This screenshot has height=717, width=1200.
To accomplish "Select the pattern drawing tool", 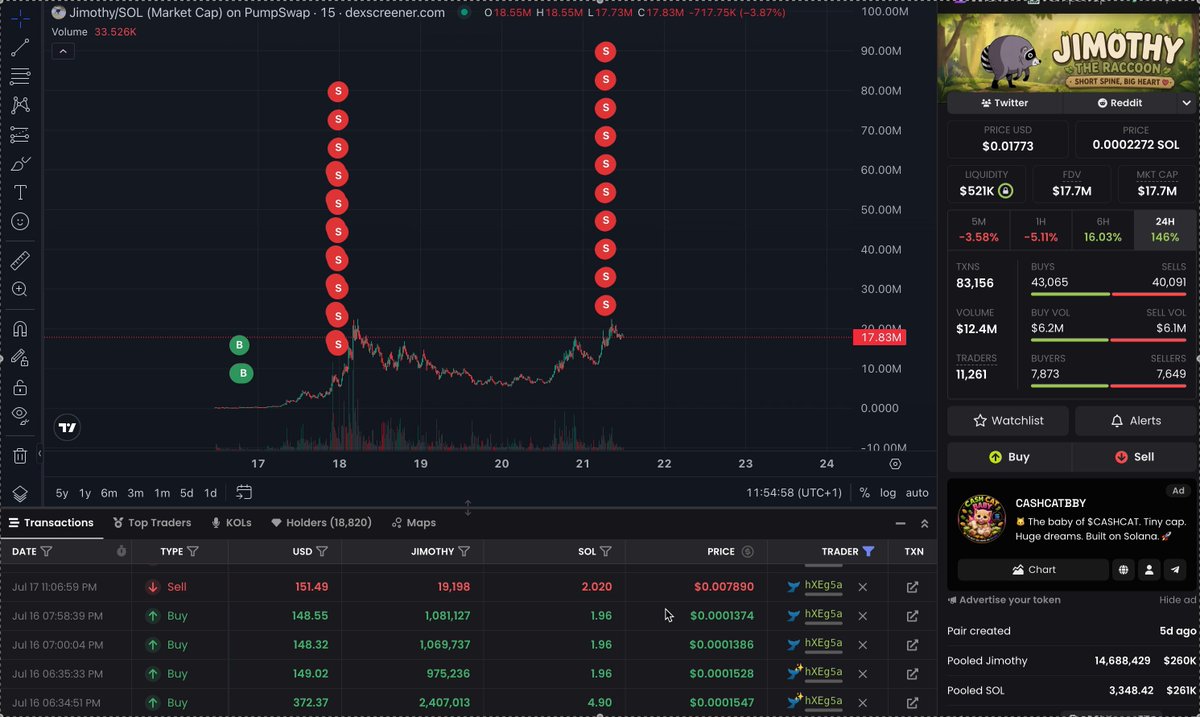I will pyautogui.click(x=20, y=105).
